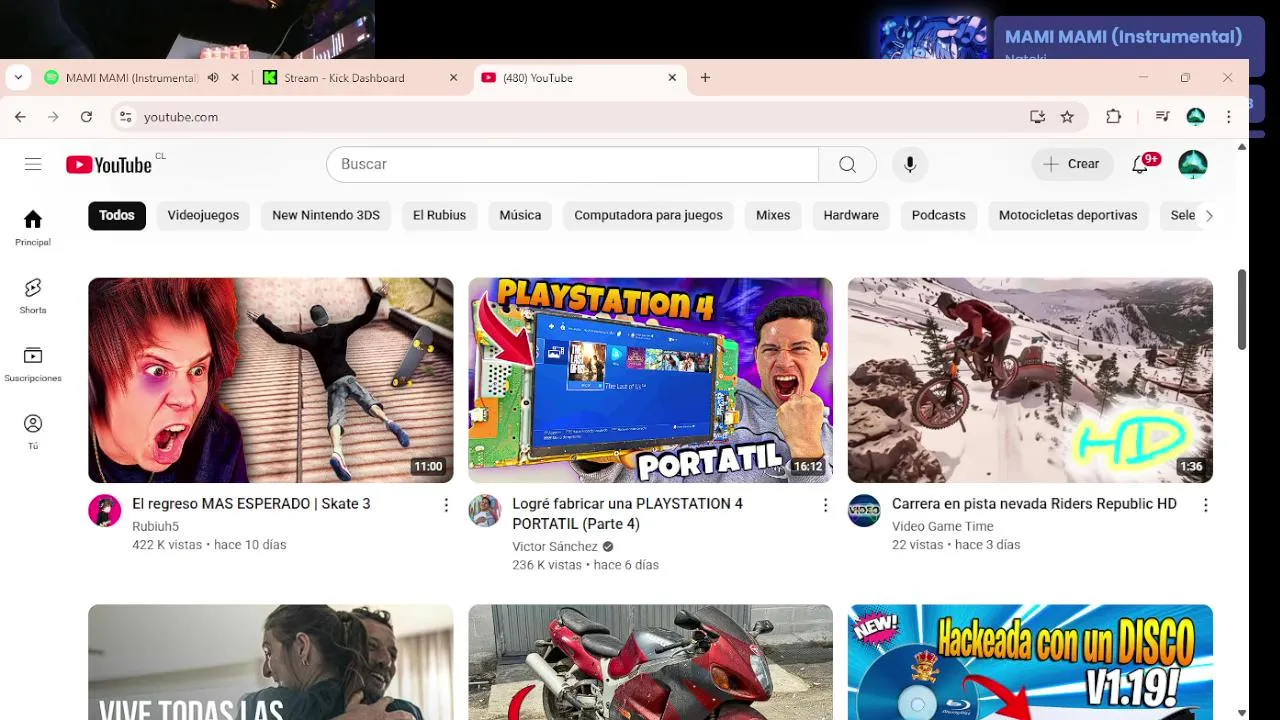Filter by Computadora para juegos chip
1280x720 pixels.
(648, 215)
